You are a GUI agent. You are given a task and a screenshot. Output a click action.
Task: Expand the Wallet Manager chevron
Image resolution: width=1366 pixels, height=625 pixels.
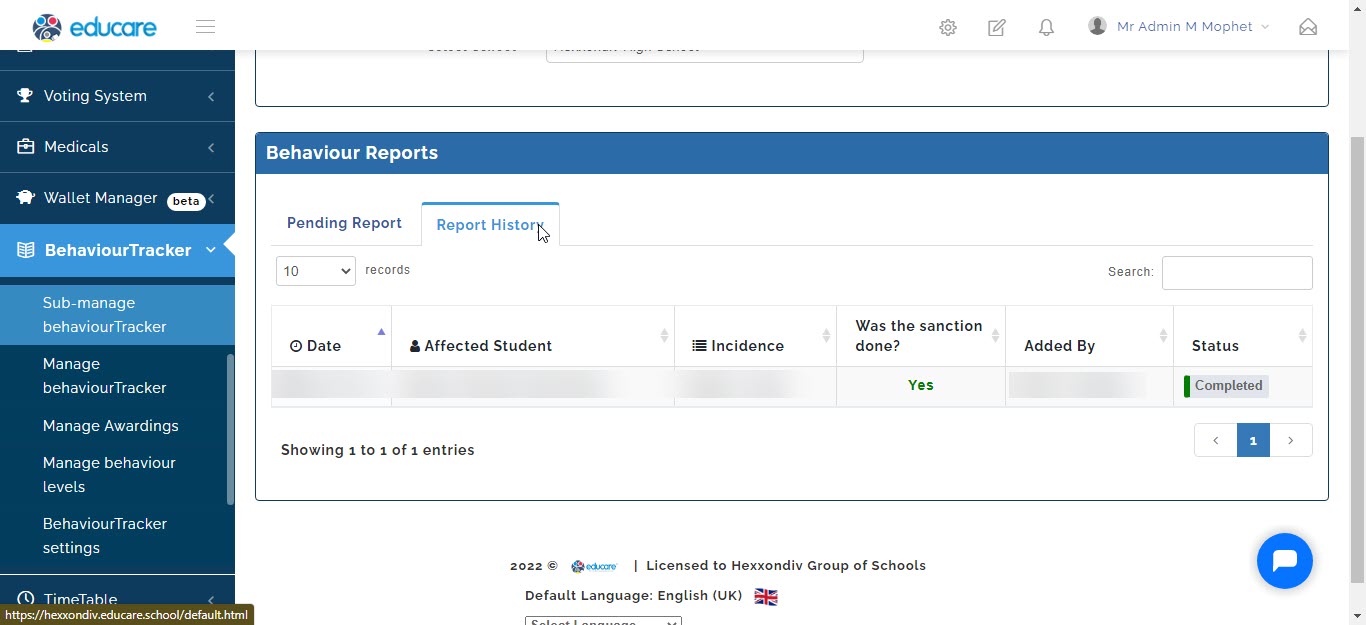[x=211, y=199]
